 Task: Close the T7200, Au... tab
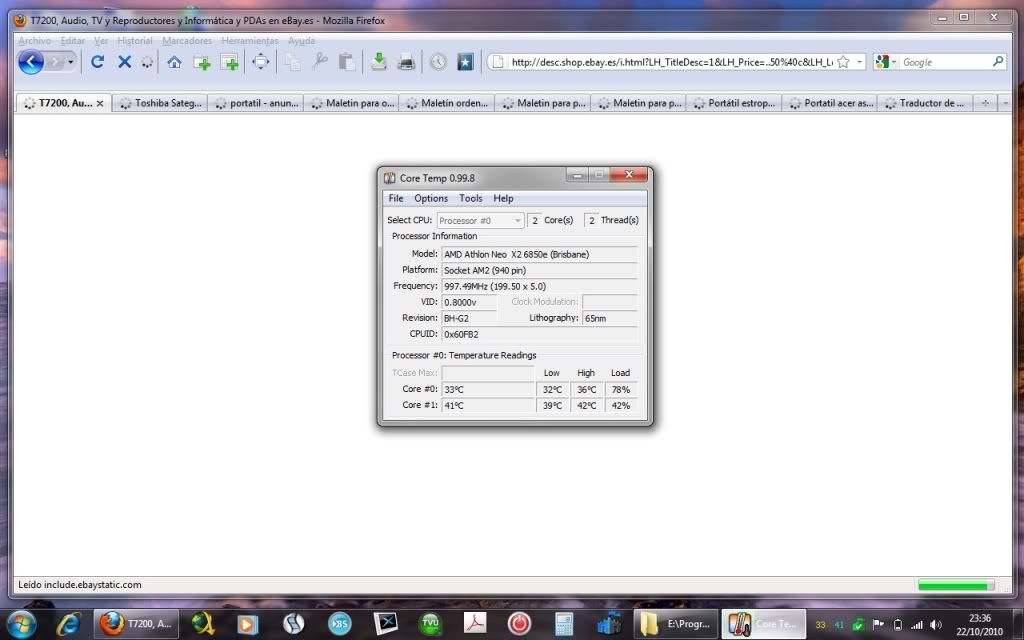point(100,103)
